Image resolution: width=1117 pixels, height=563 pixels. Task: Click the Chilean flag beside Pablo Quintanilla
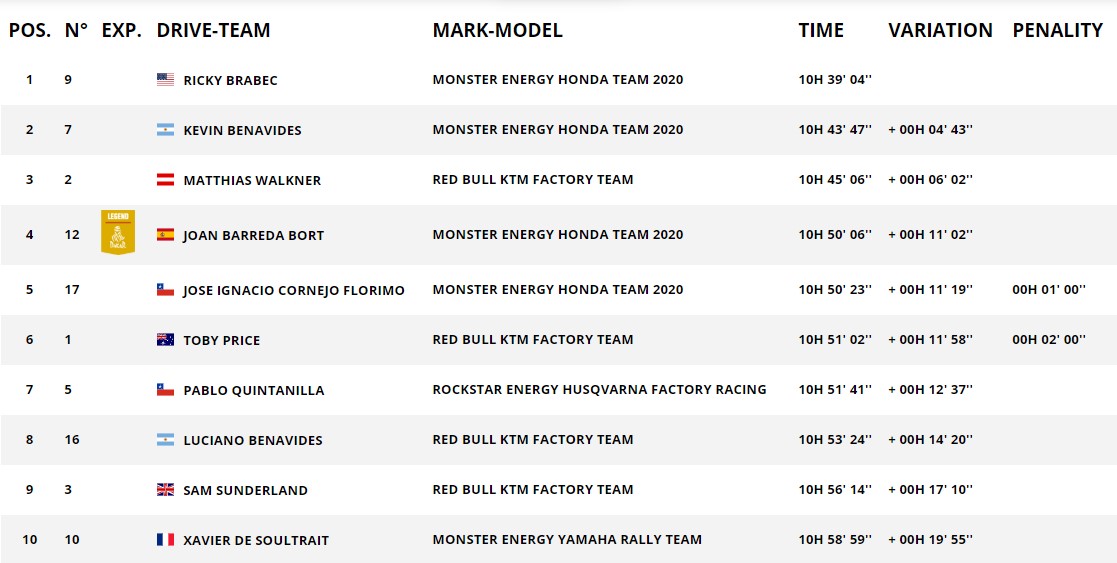coord(165,390)
